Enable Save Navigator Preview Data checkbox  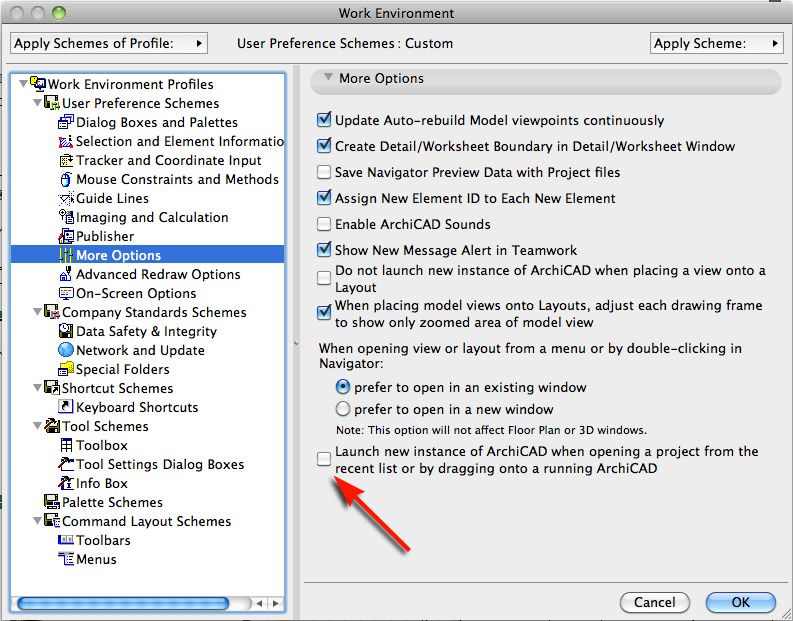324,172
